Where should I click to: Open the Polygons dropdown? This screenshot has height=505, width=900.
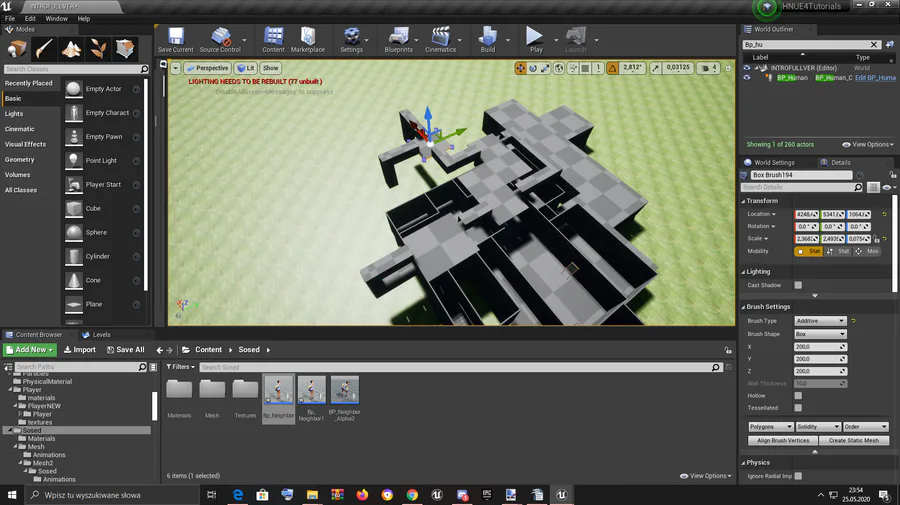coord(771,426)
